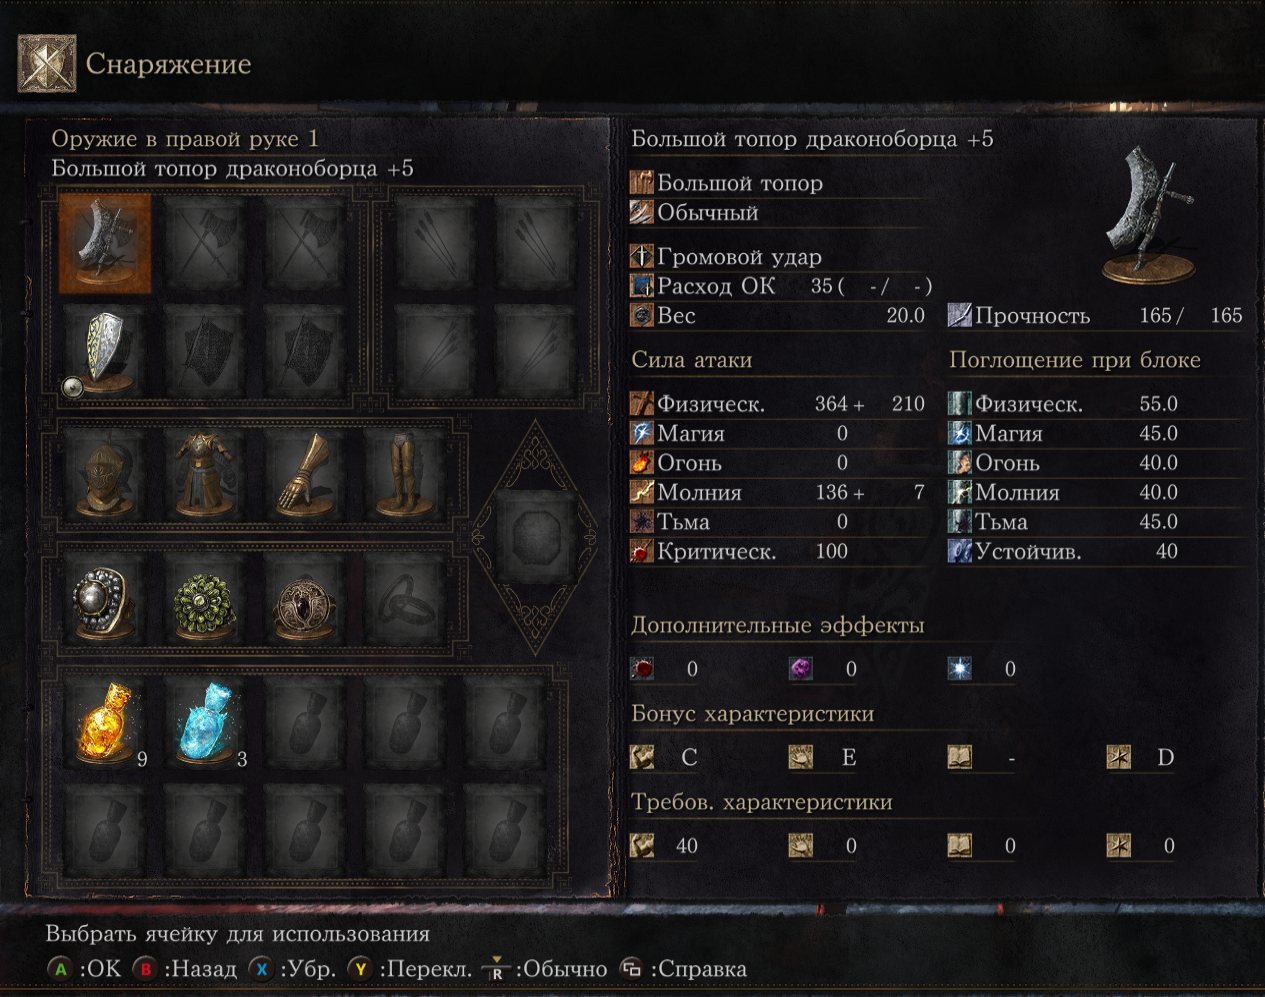
Task: Select the equipped shield in left hand slot
Action: 105,352
